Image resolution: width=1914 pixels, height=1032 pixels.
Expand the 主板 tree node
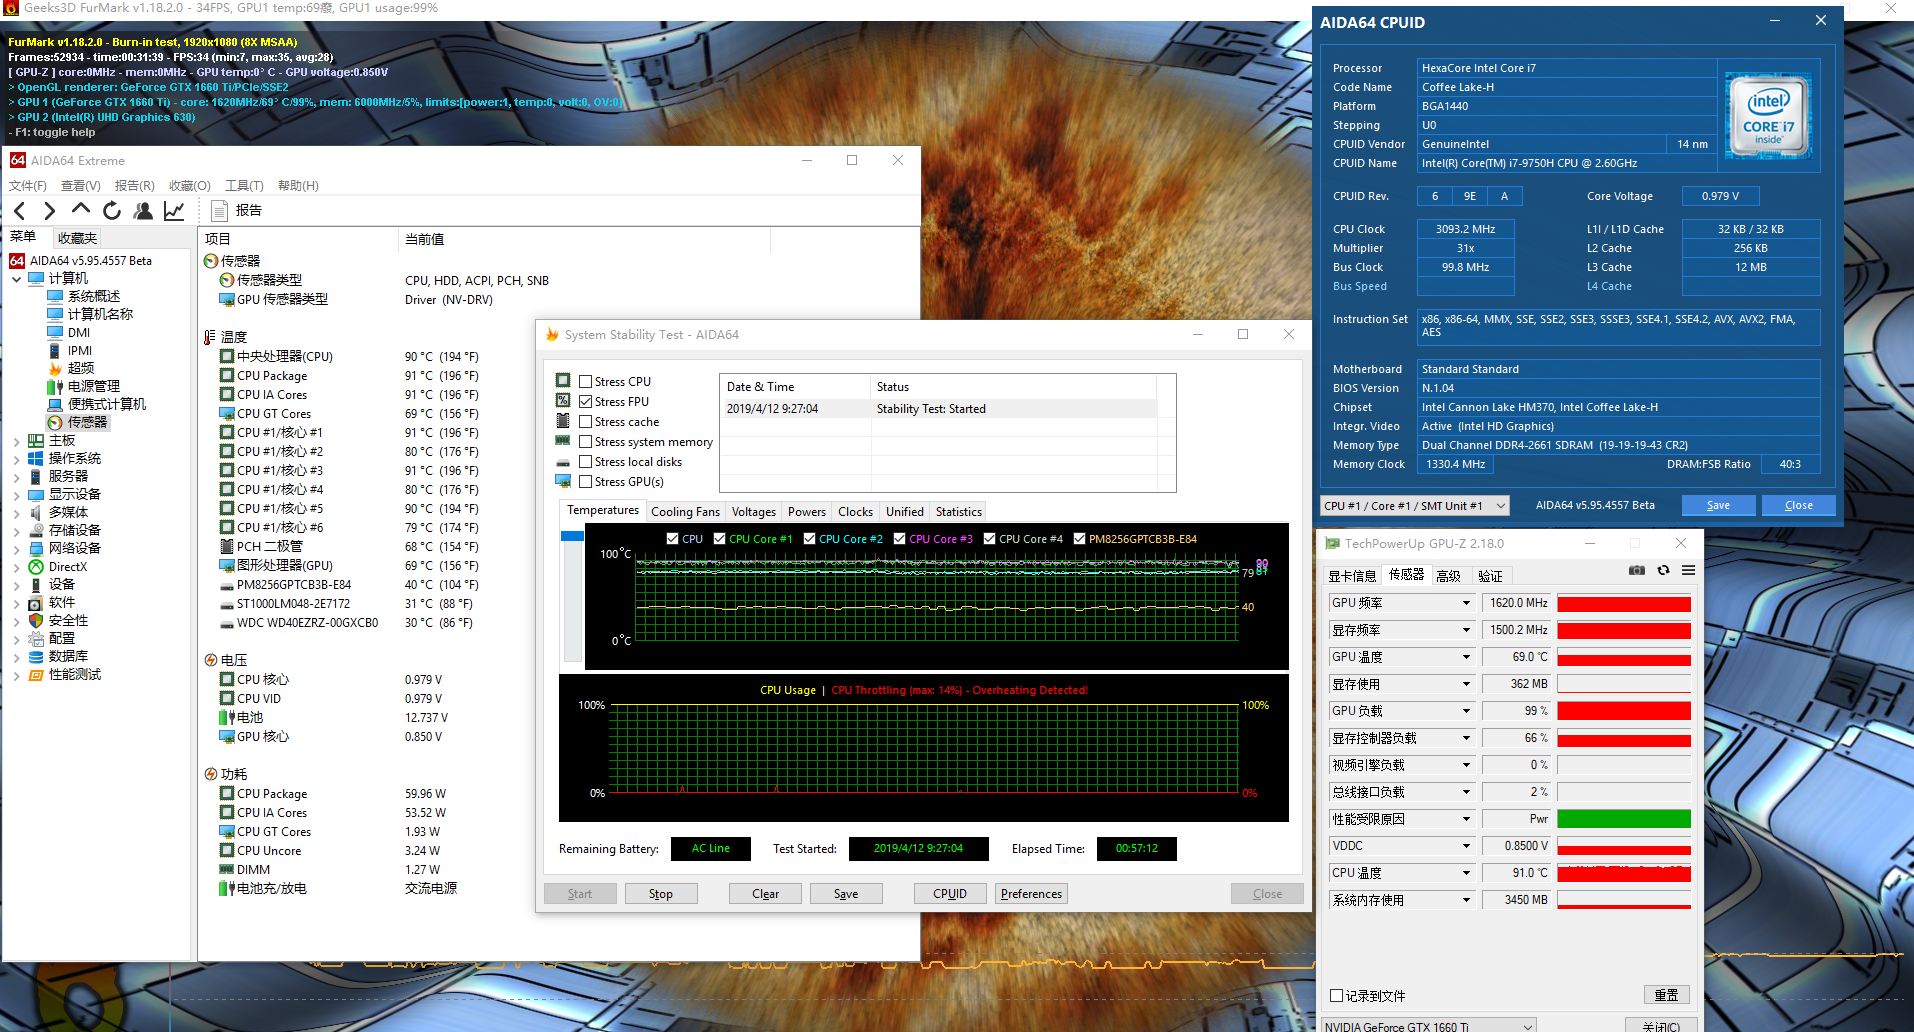tap(16, 441)
